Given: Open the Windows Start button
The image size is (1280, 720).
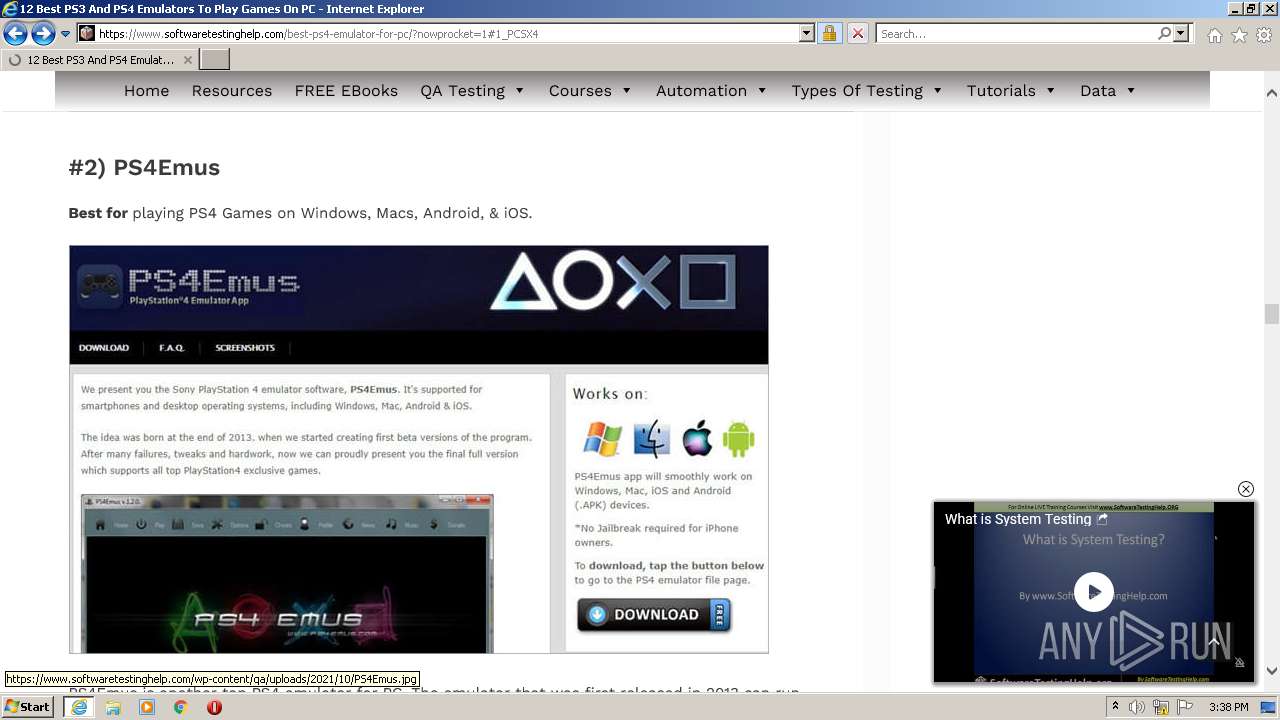Looking at the screenshot, I should click(28, 707).
